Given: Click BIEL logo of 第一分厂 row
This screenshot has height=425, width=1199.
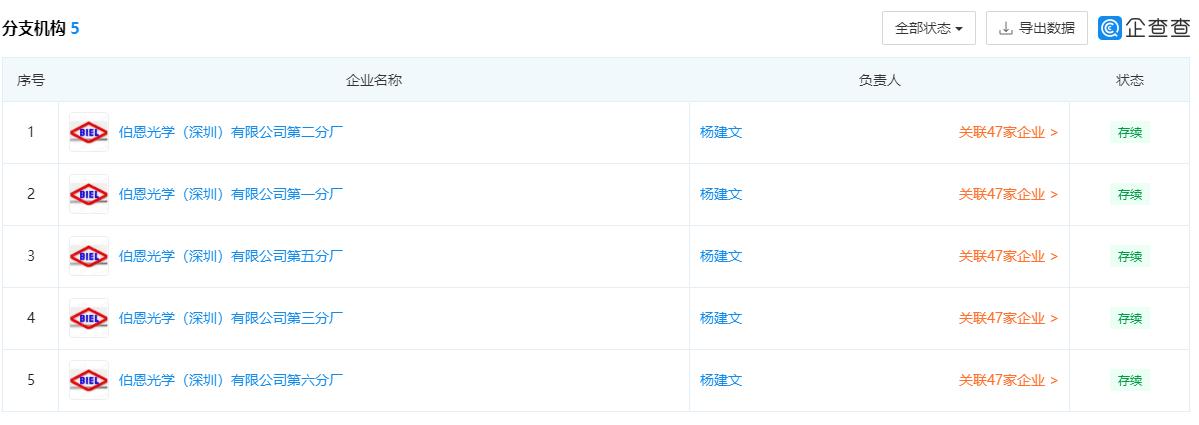Looking at the screenshot, I should [89, 194].
